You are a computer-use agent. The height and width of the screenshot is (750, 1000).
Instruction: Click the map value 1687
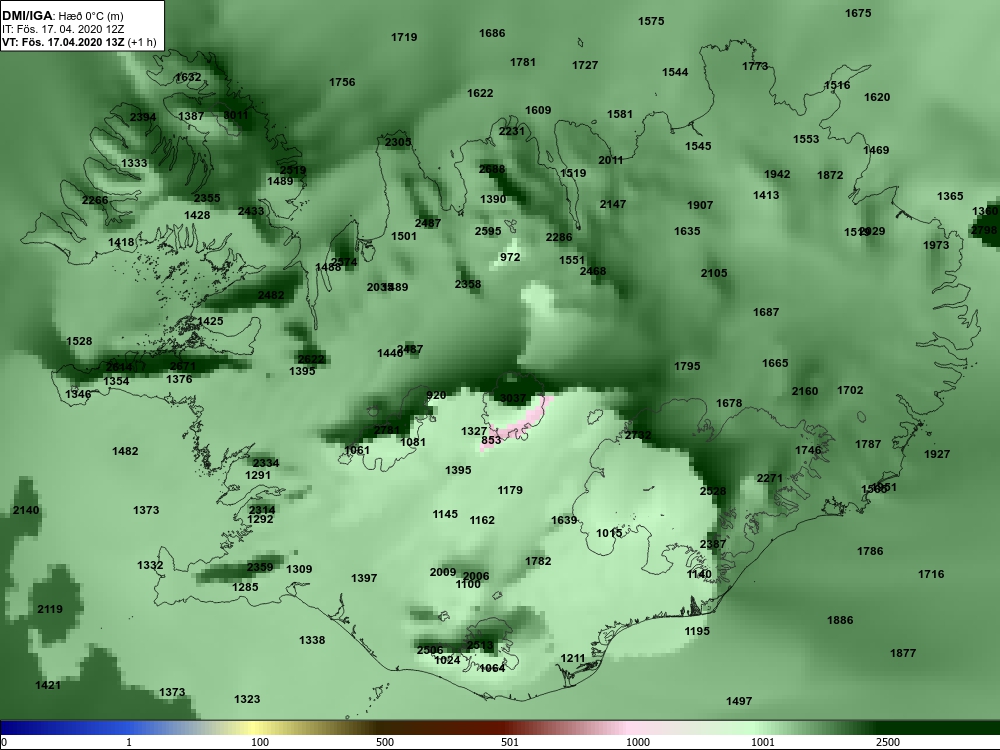click(766, 312)
